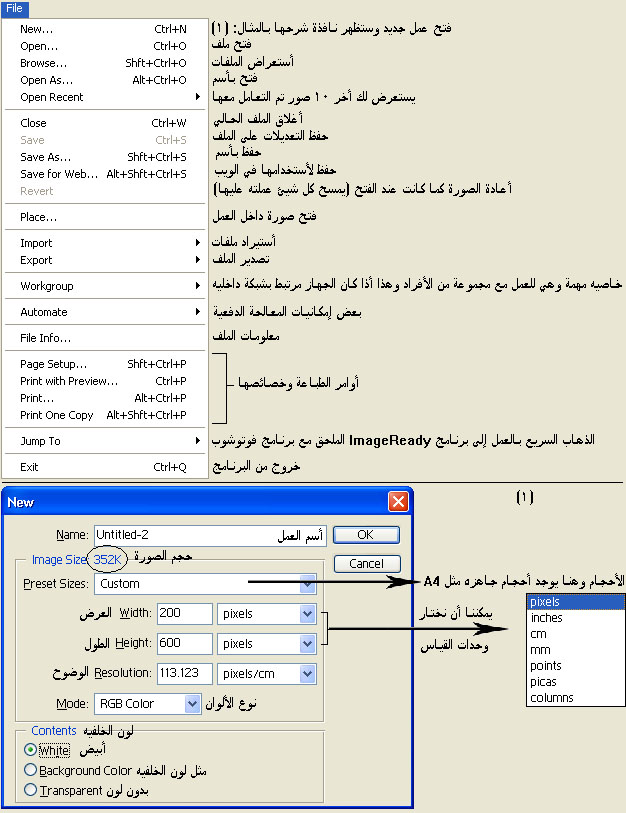This screenshot has height=813, width=626.
Task: Expand the Workgroup submenu
Action: 104,286
